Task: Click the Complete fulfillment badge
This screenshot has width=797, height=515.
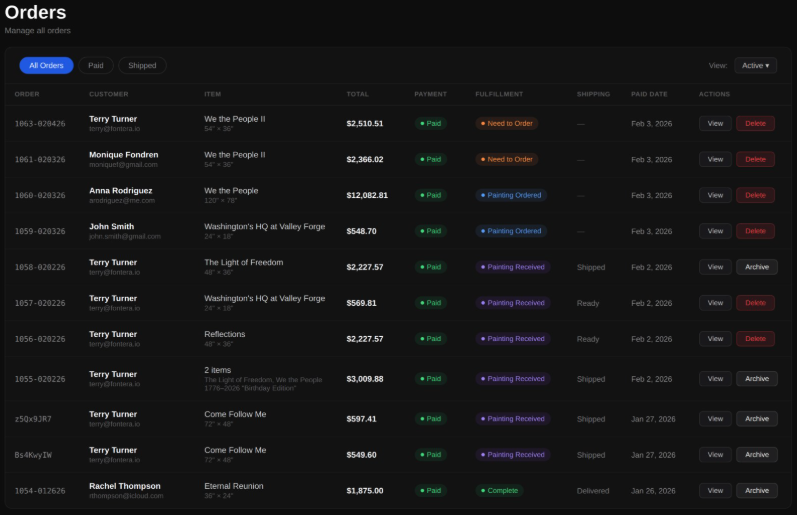Action: 500,491
